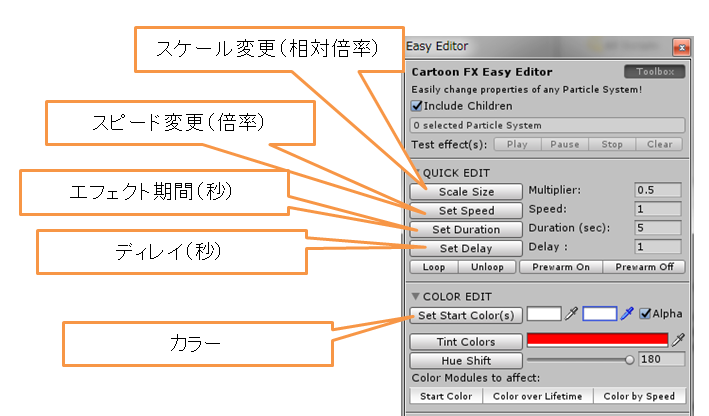Click the Hue Shift button

[466, 360]
